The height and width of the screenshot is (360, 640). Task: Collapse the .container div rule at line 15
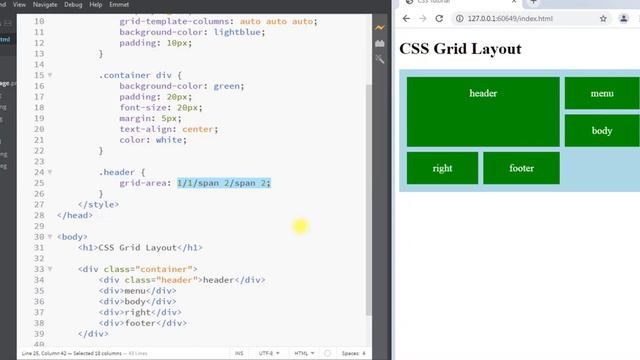click(x=50, y=75)
